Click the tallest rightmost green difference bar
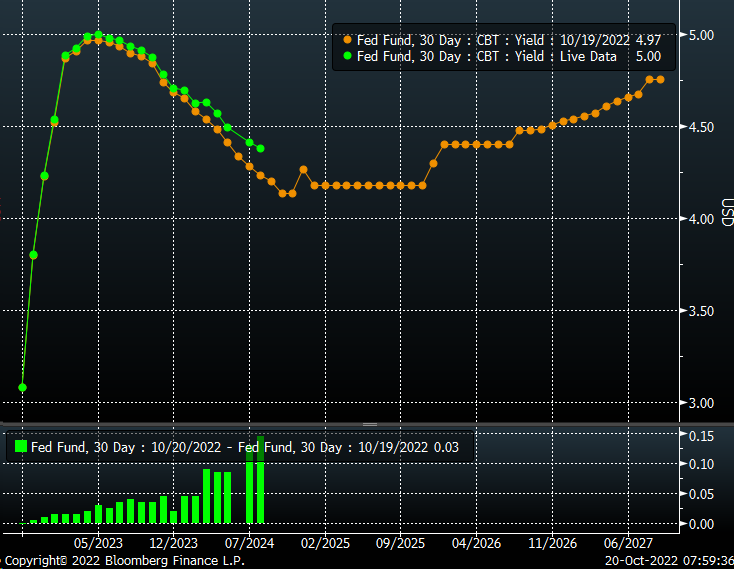 click(x=261, y=480)
